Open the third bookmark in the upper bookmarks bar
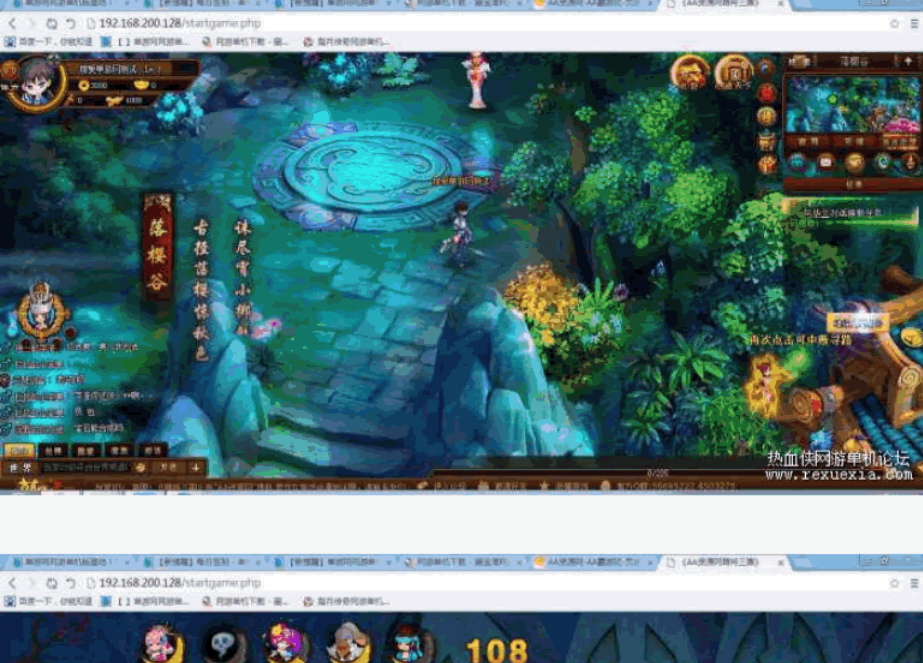 pos(245,42)
